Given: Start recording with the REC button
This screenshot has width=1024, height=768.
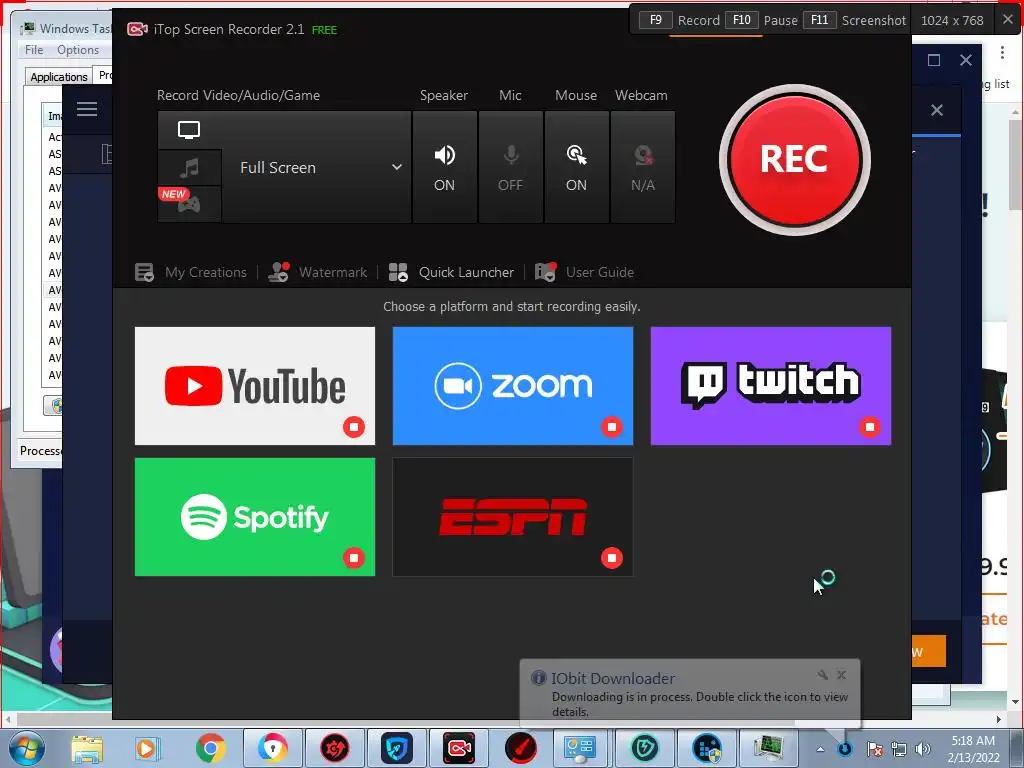Looking at the screenshot, I should (794, 159).
